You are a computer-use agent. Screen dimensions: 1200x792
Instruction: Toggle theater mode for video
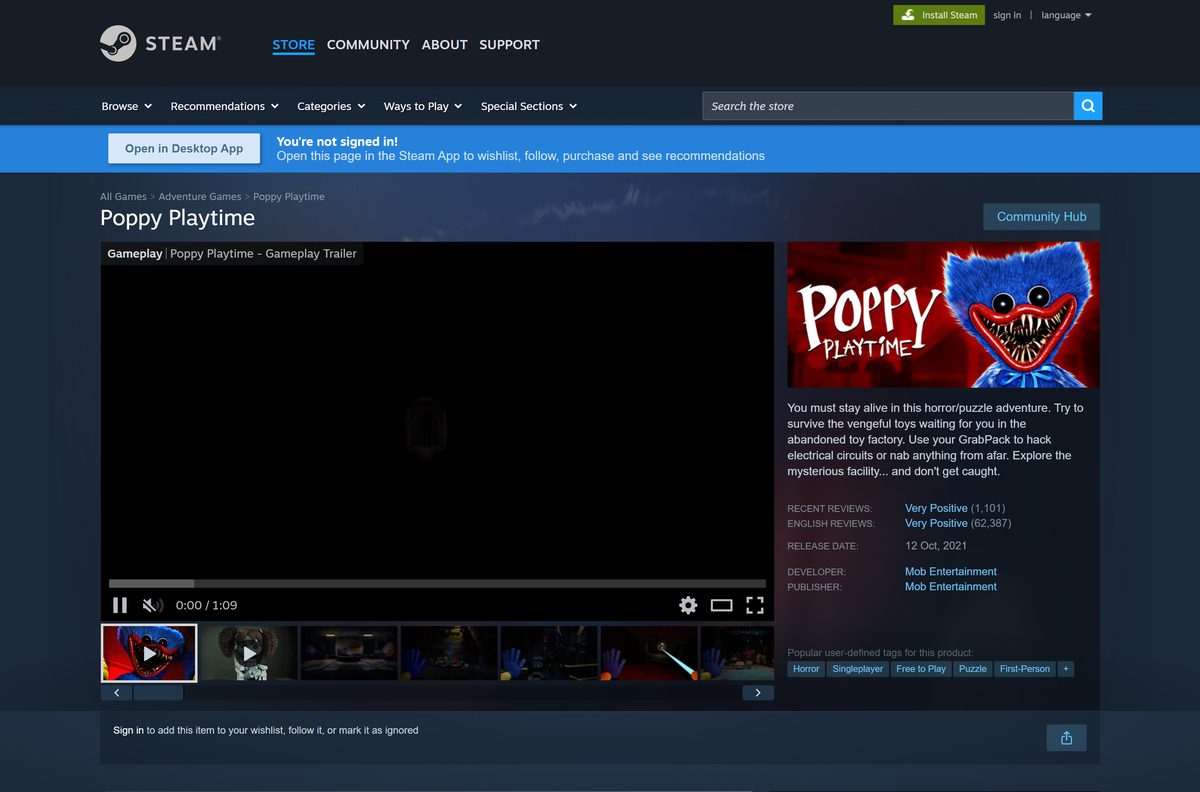722,605
